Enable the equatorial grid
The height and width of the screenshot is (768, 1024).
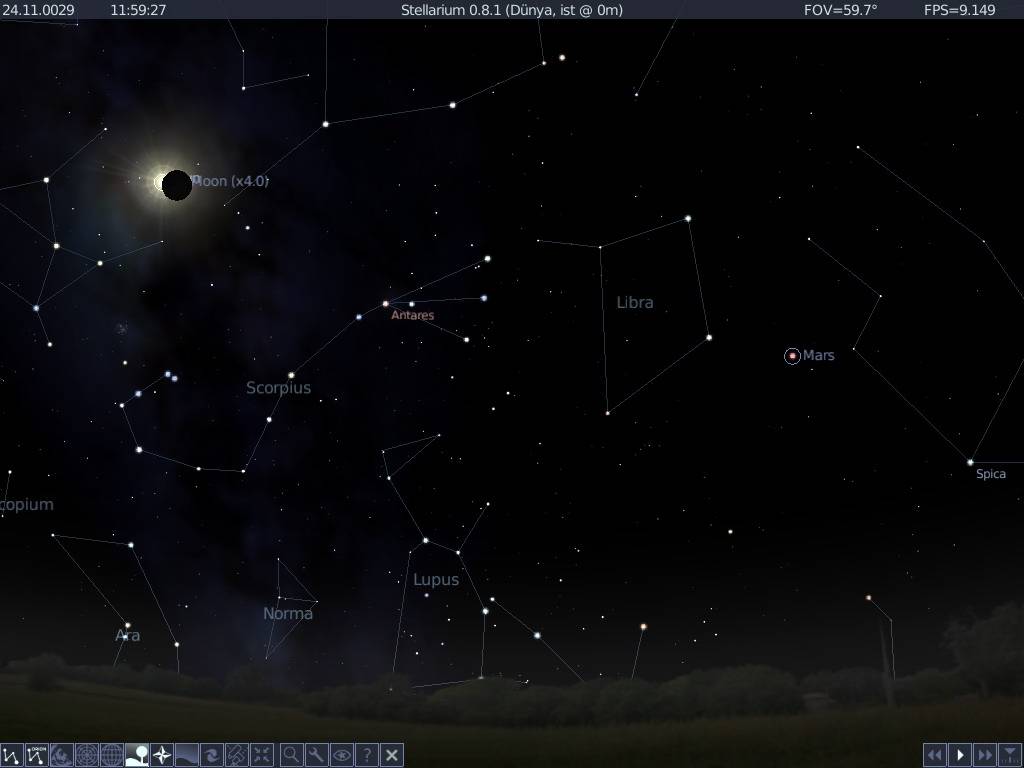tap(112, 754)
